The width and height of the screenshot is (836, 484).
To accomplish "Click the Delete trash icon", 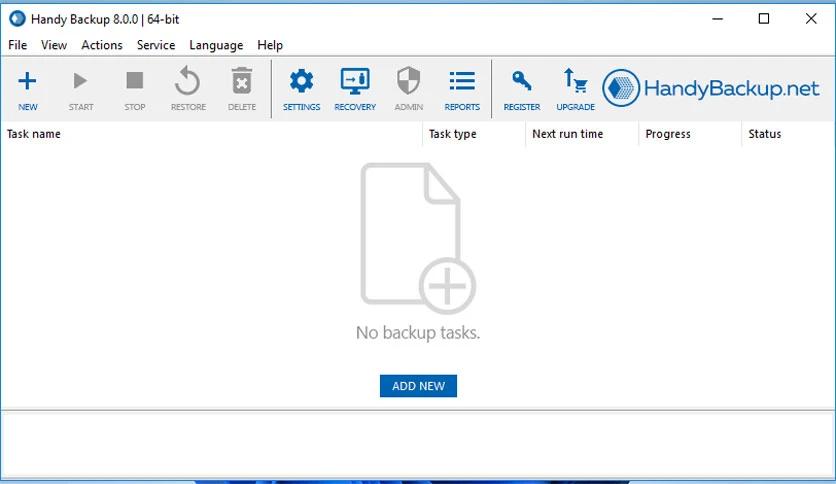I will click(x=242, y=81).
